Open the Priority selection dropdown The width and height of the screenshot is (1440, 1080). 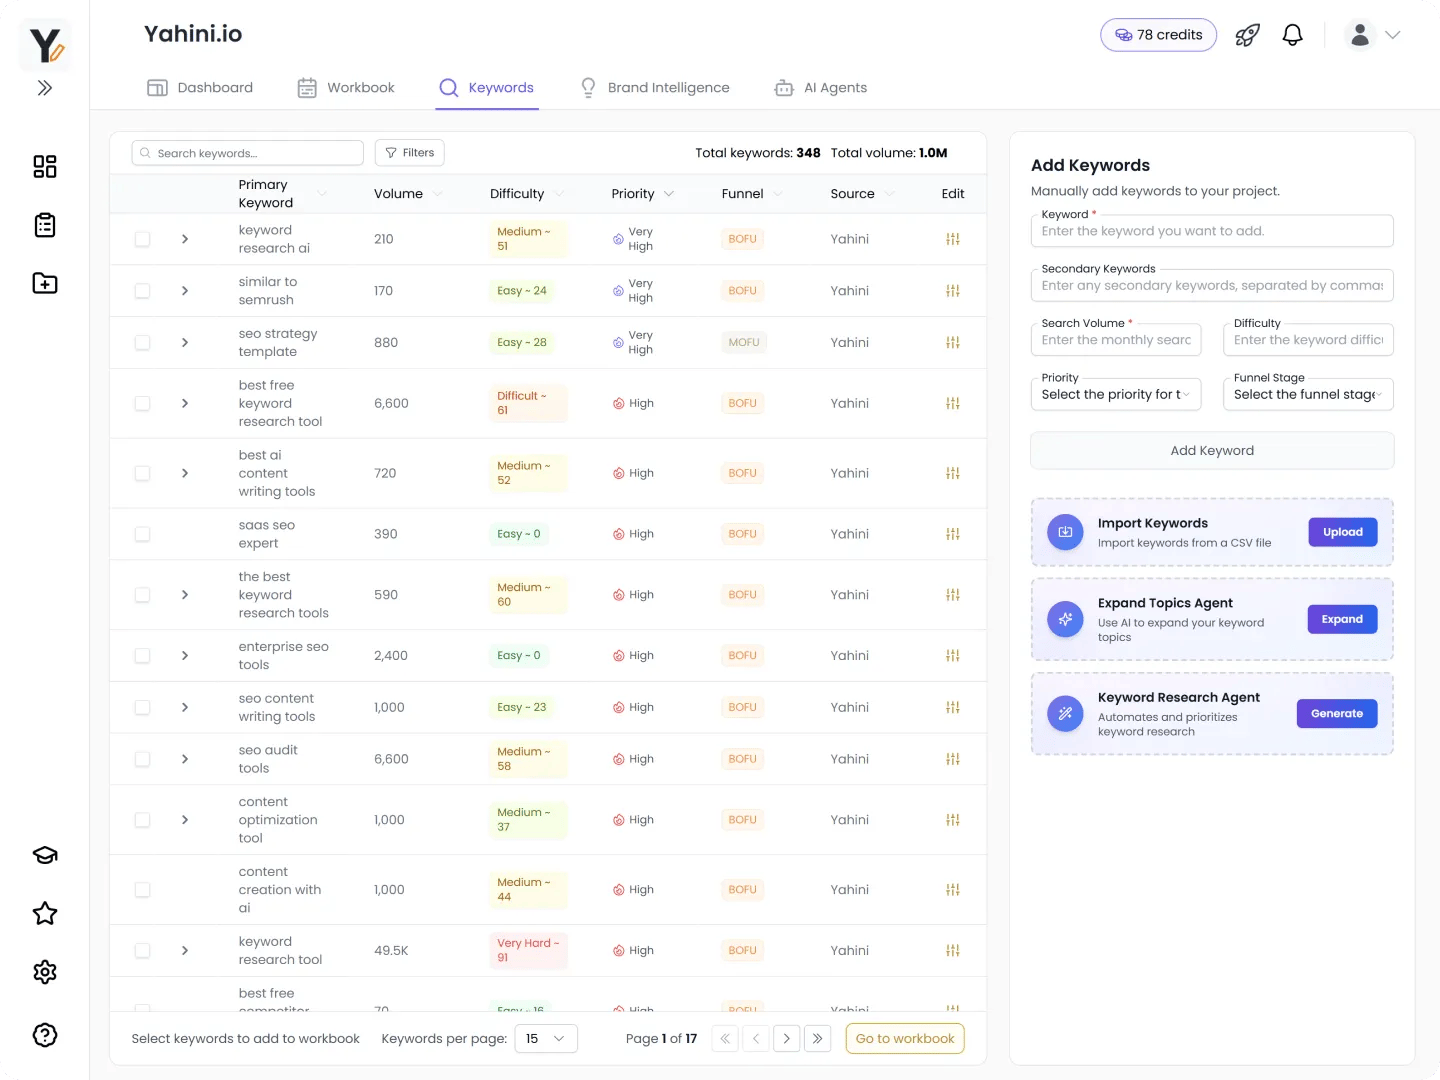click(x=1116, y=394)
